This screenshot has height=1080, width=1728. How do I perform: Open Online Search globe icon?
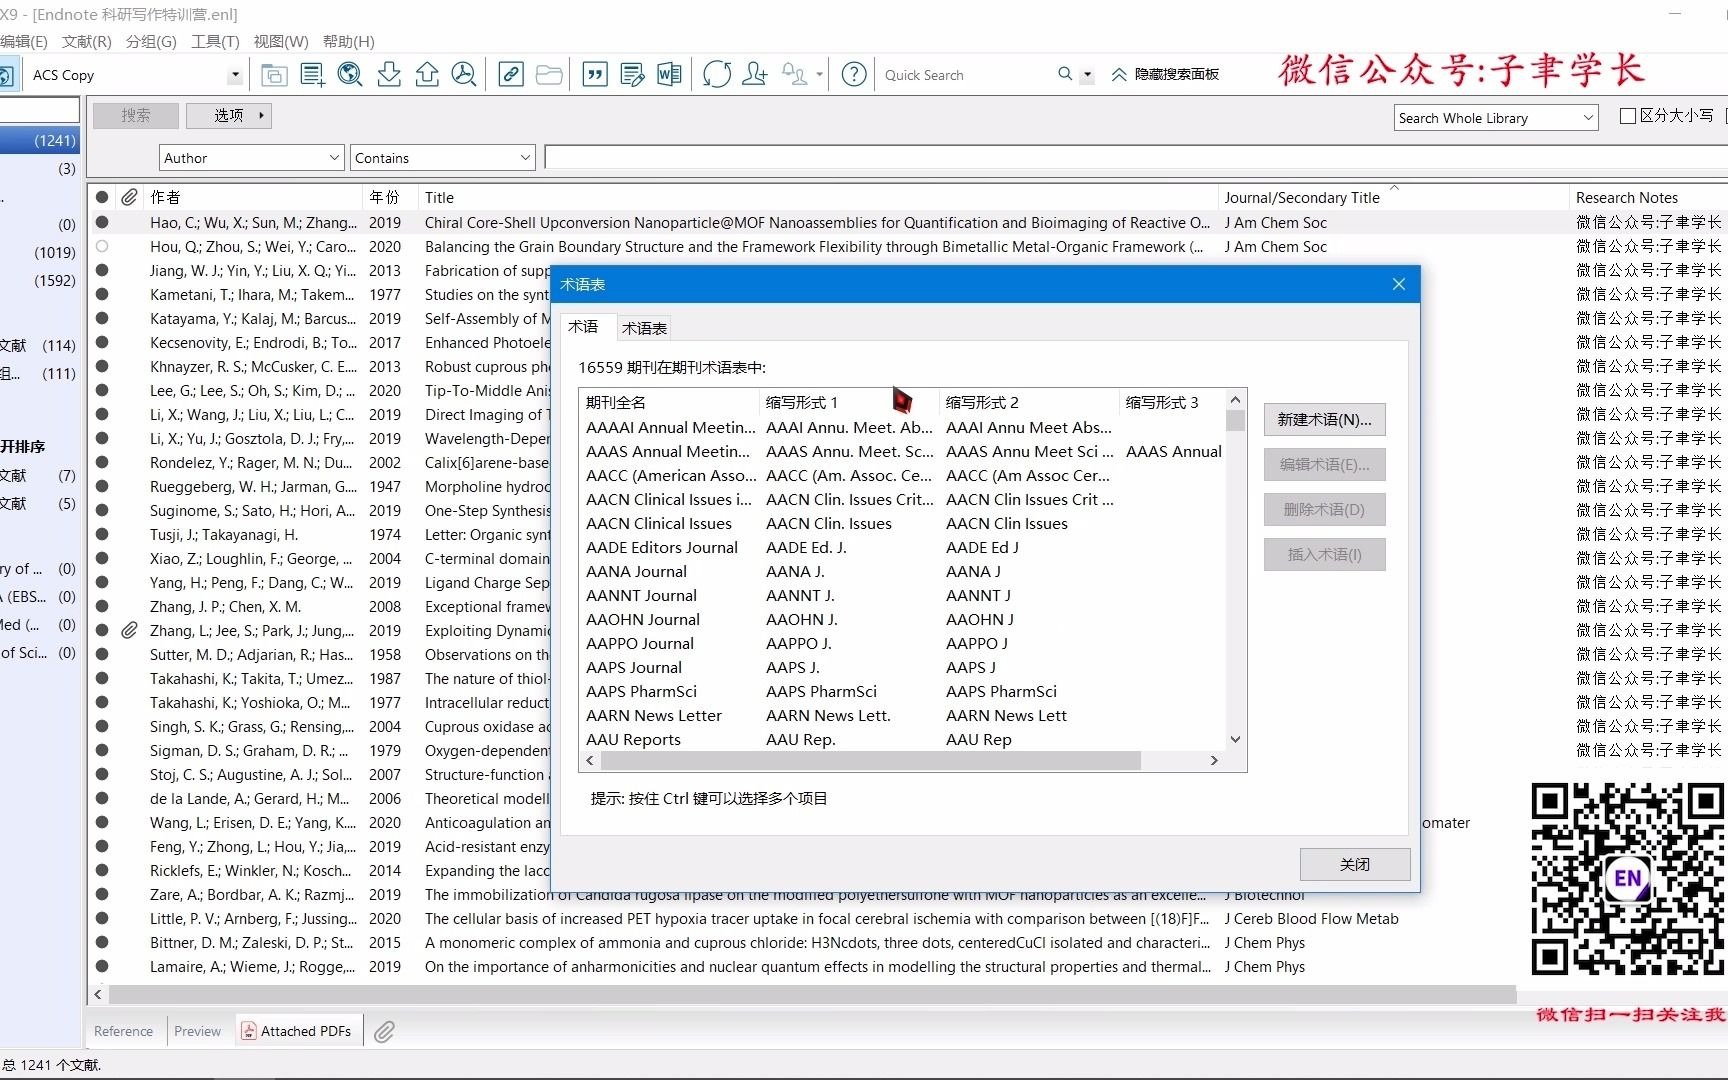[x=350, y=75]
